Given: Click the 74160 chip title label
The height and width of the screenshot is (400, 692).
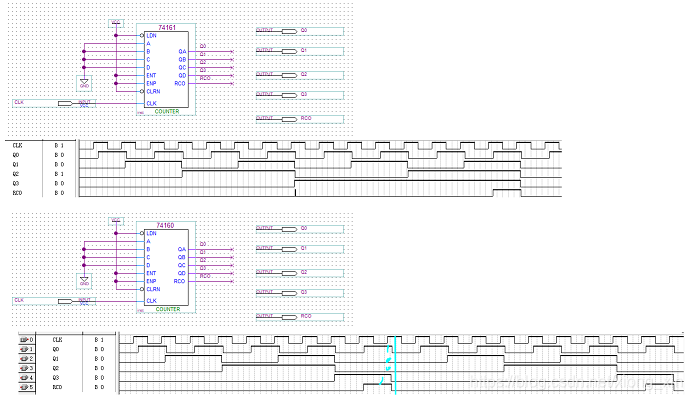Looking at the screenshot, I should pyautogui.click(x=165, y=225).
